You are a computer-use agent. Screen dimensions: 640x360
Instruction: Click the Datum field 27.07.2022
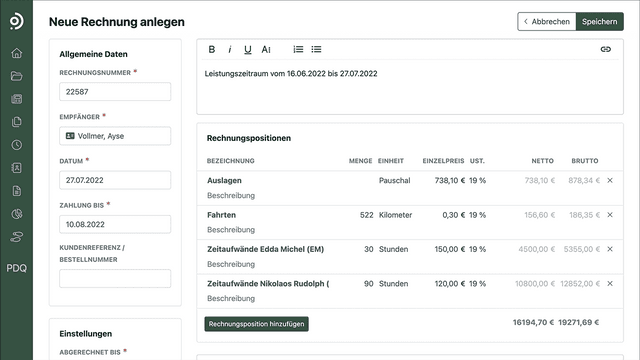[115, 180]
